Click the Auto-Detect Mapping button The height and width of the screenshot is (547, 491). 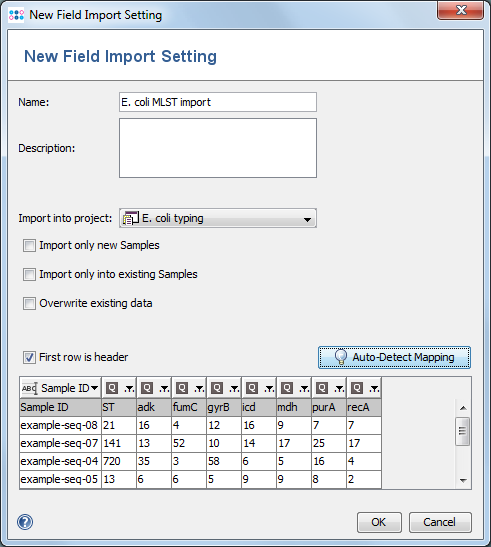(394, 357)
